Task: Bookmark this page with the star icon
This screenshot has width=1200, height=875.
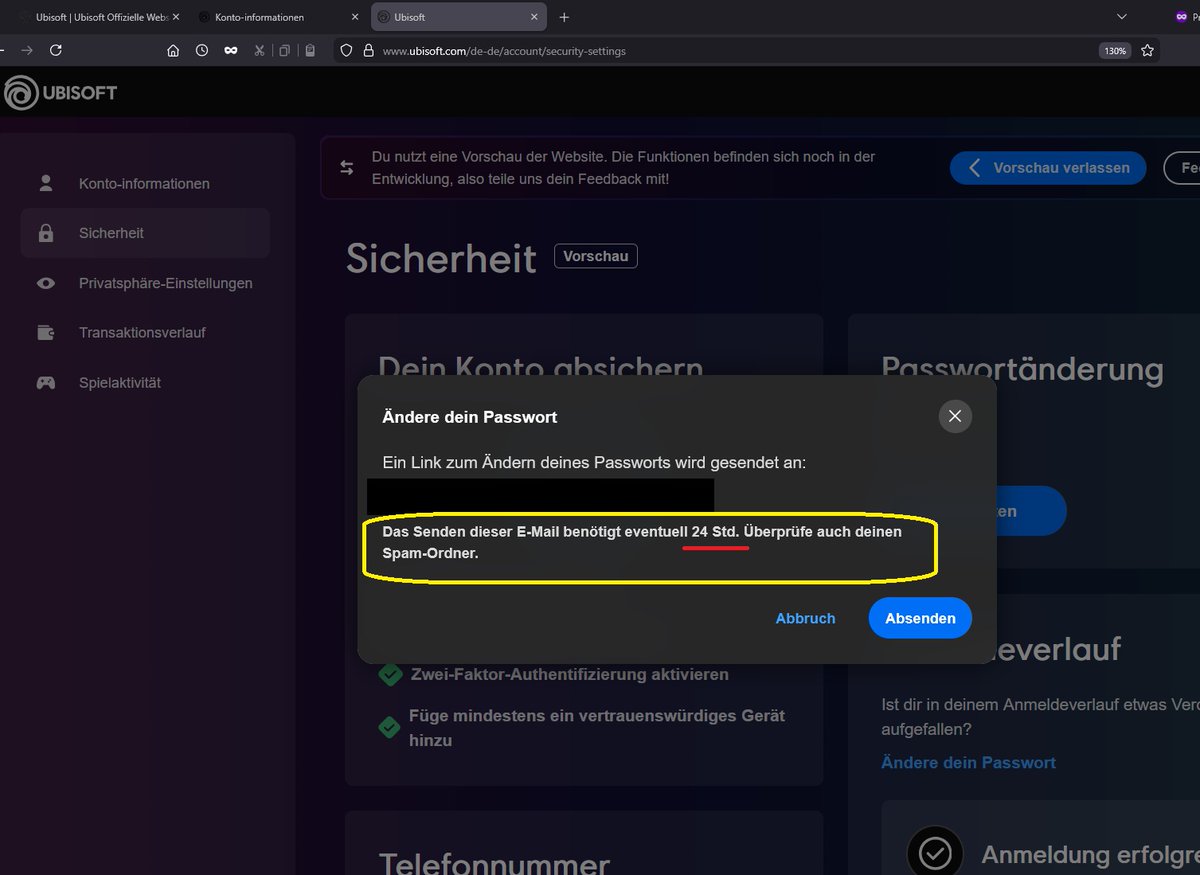Action: [x=1147, y=50]
